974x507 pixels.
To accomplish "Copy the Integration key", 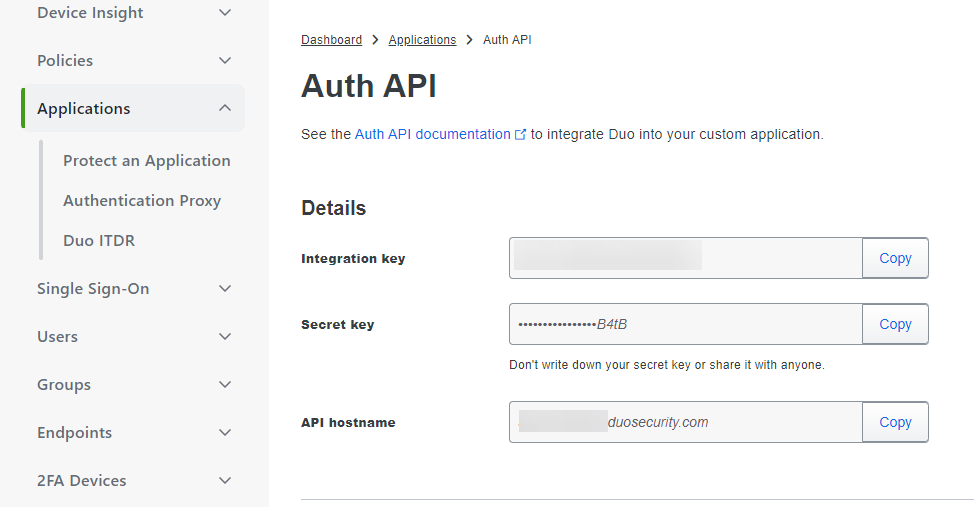I will click(895, 258).
